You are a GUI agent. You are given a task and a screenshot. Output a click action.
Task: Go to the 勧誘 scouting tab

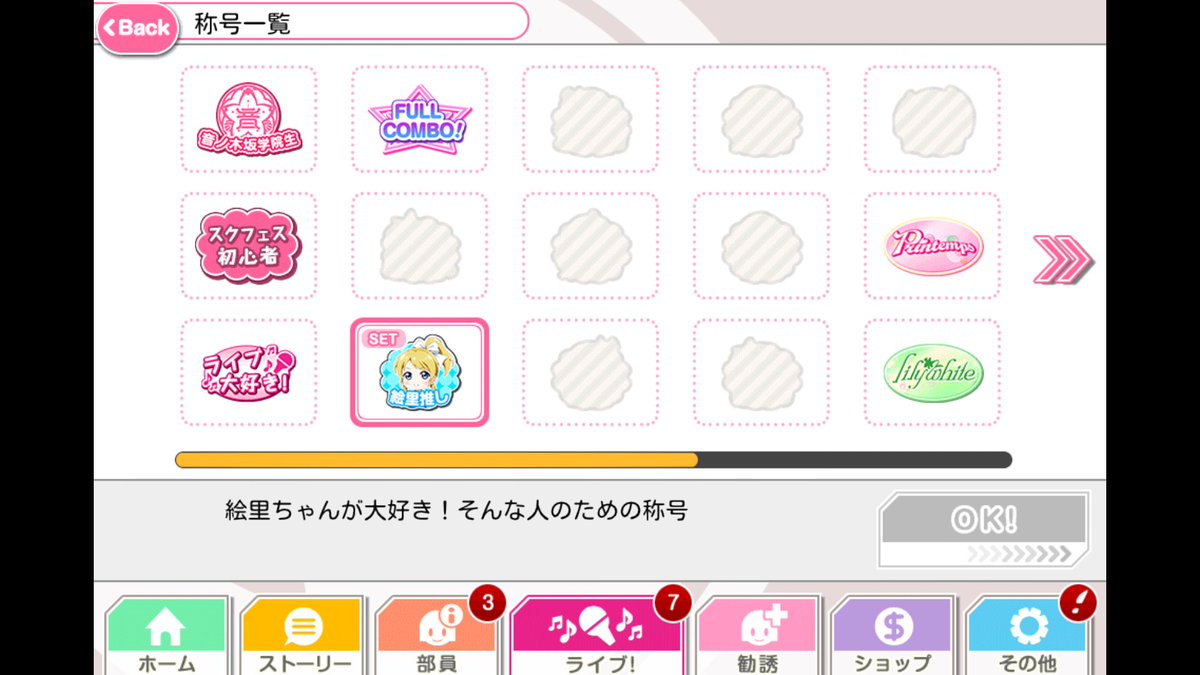(758, 636)
